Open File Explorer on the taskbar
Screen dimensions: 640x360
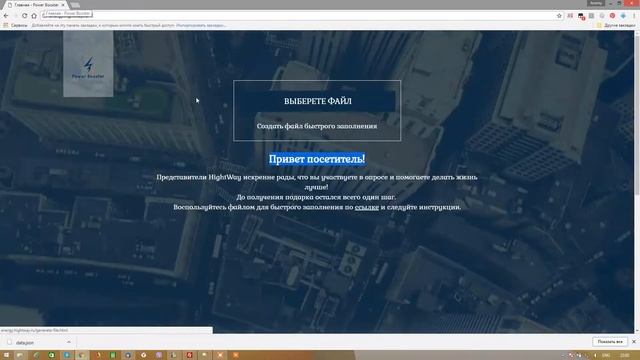point(20,355)
